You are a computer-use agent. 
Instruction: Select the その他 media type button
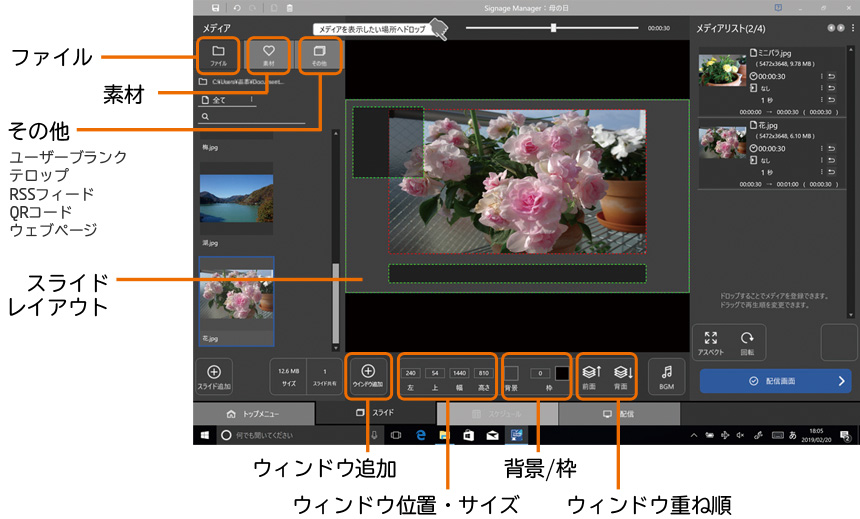[x=318, y=54]
